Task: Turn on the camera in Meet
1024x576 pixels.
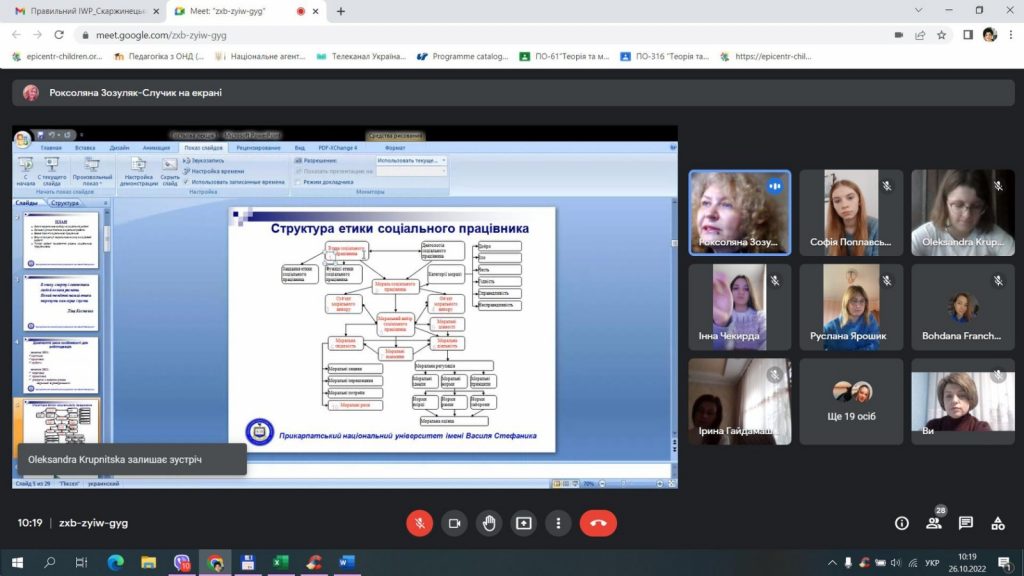Action: click(x=454, y=523)
